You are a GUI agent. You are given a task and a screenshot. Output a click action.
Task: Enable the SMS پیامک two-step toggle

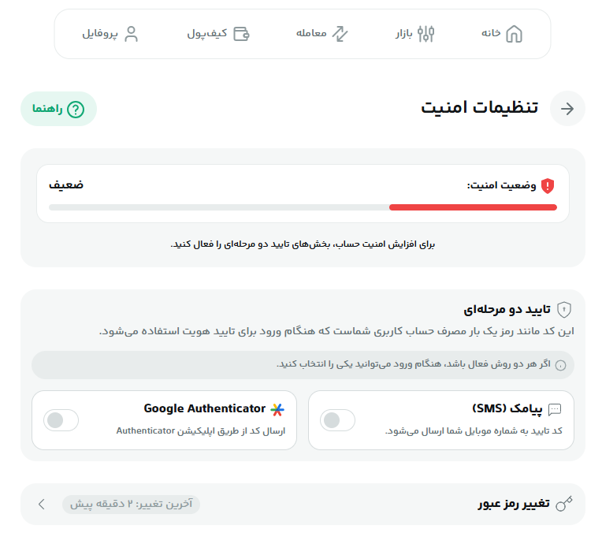click(337, 420)
